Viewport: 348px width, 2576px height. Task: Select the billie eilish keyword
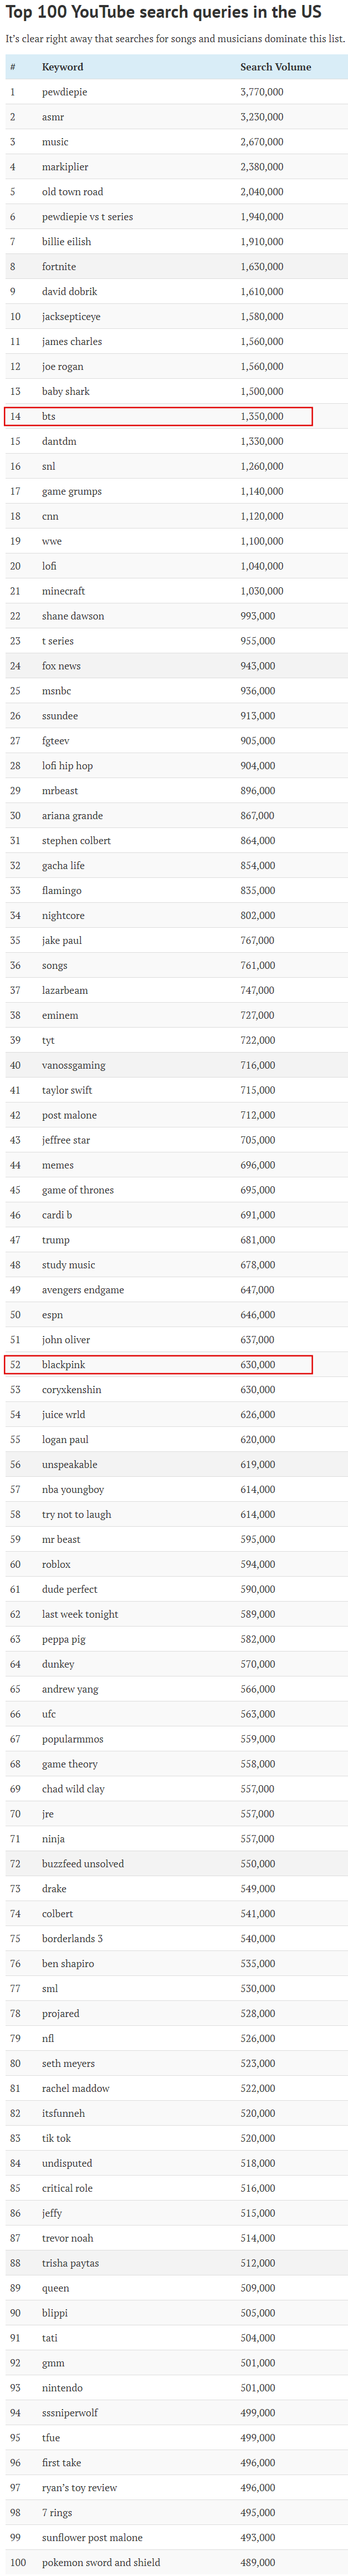[66, 242]
